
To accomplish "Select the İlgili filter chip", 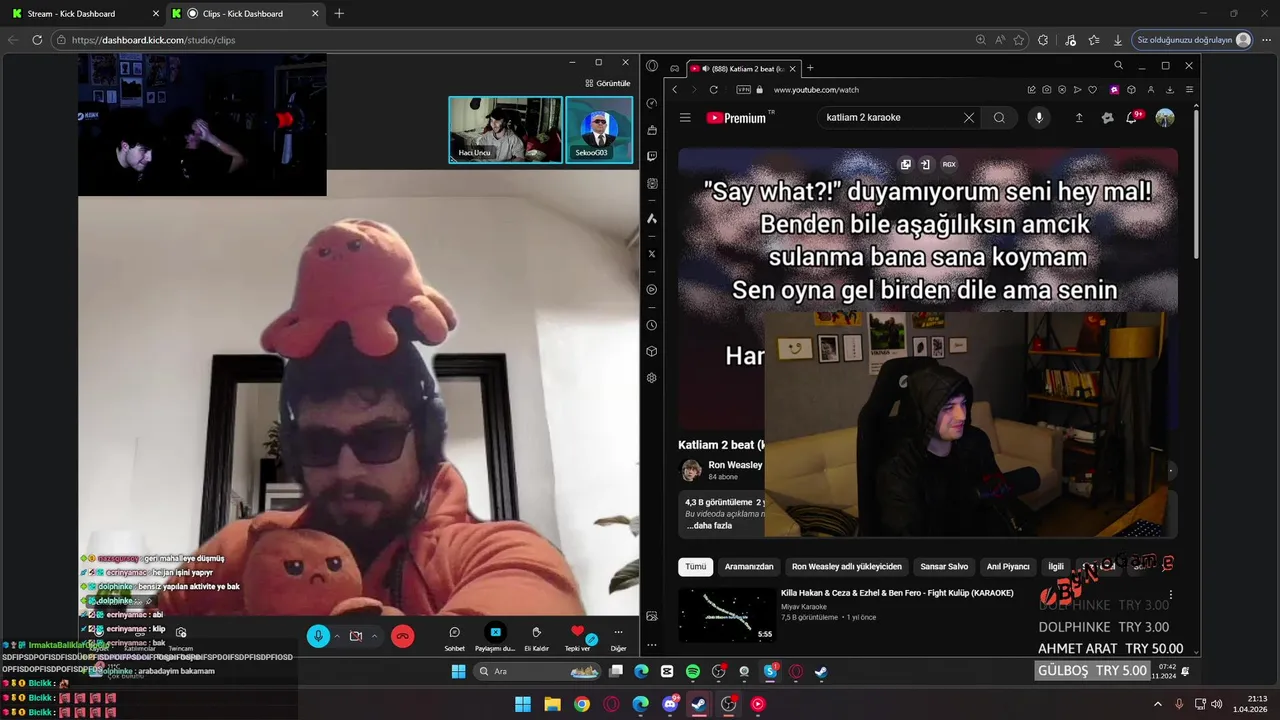I will [x=1056, y=566].
